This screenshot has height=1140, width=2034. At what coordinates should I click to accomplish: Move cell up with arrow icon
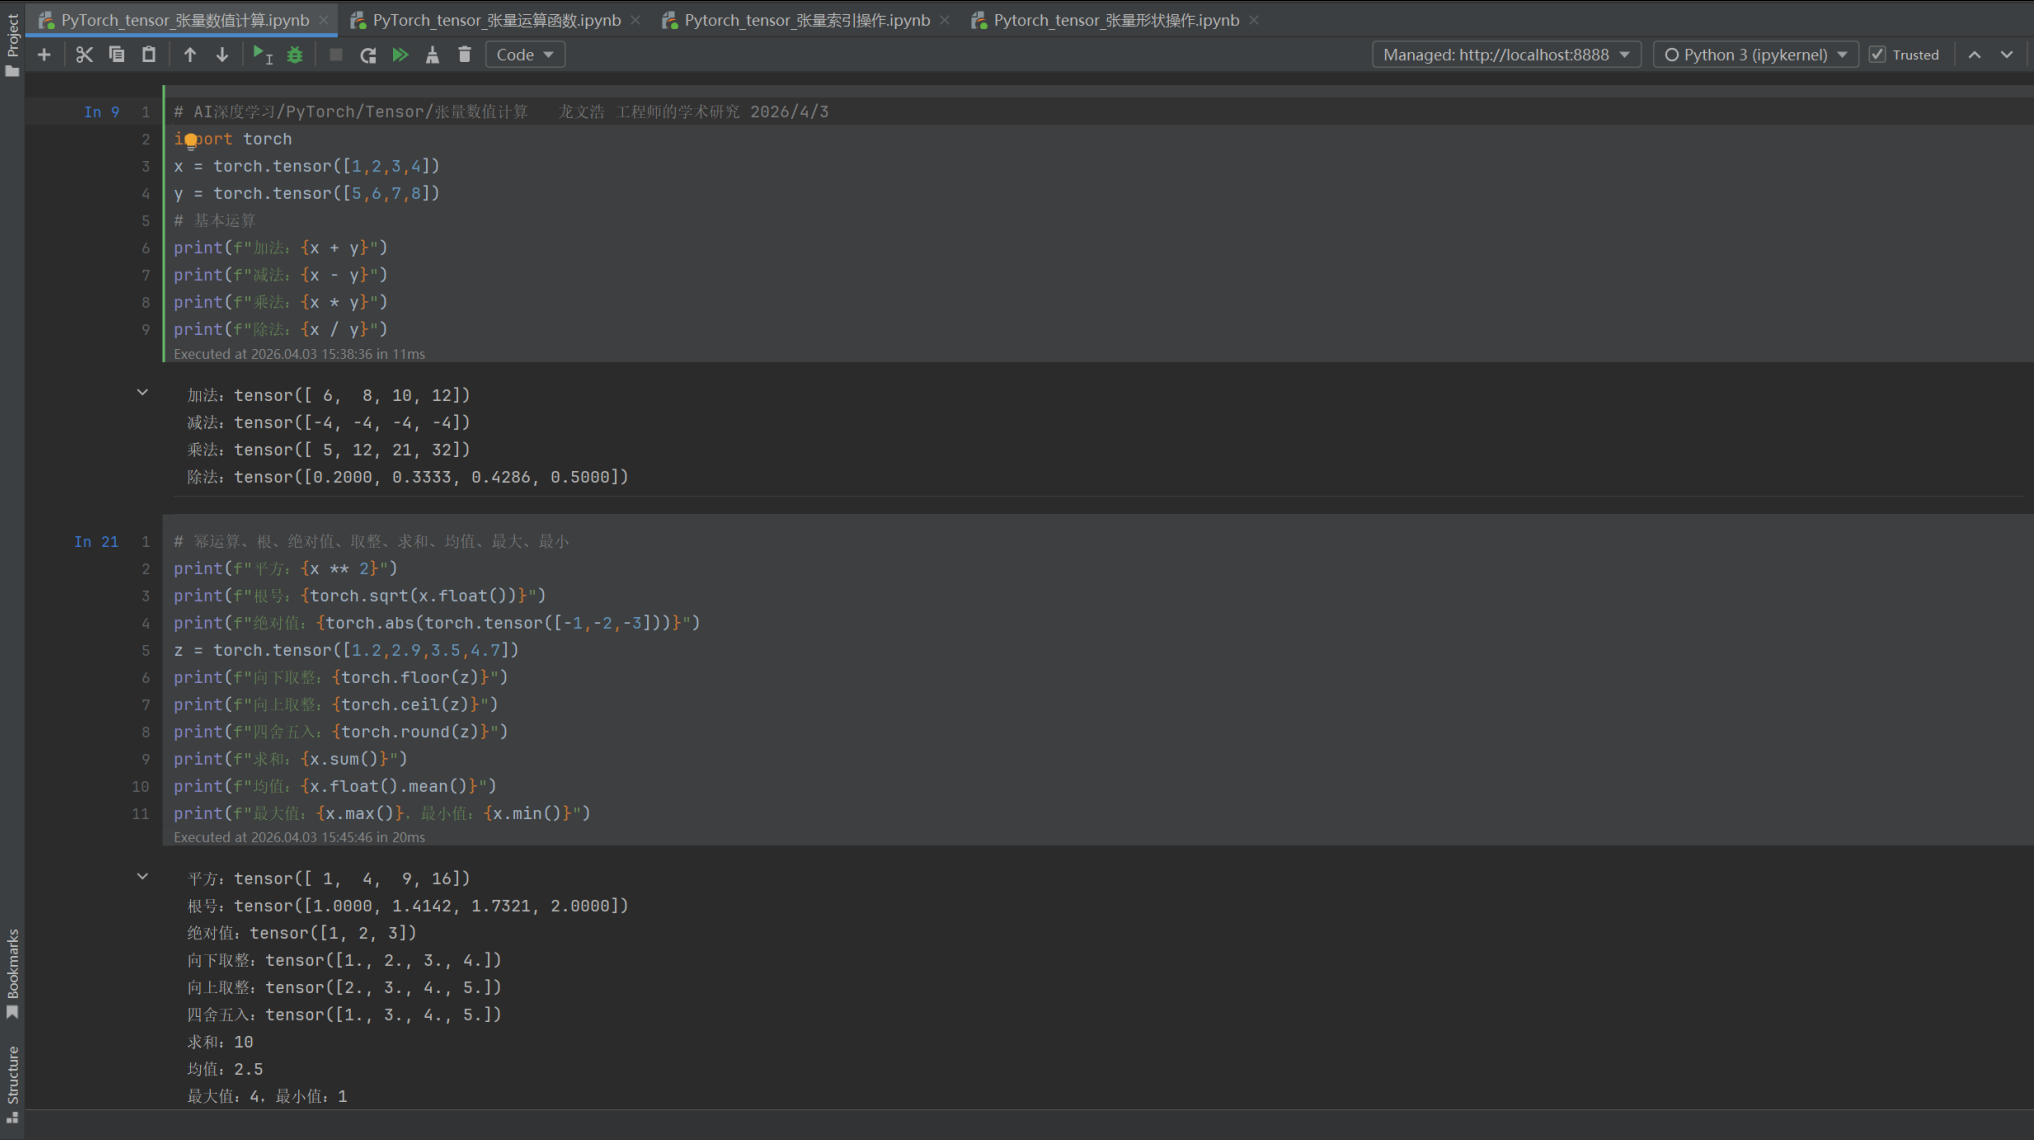(190, 55)
